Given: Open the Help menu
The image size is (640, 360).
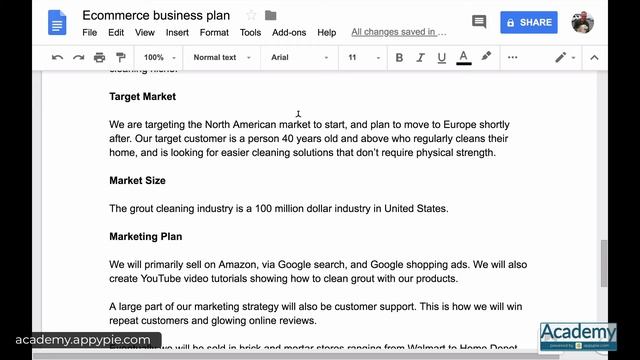Looking at the screenshot, I should 327,33.
